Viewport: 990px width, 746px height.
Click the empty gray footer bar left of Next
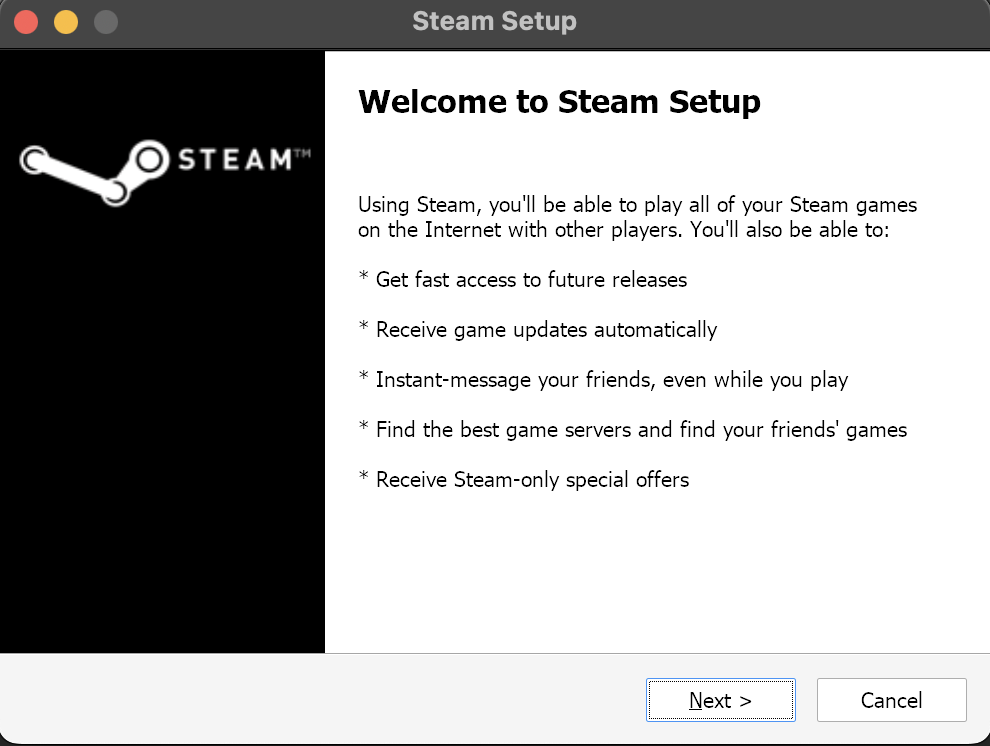[x=320, y=700]
